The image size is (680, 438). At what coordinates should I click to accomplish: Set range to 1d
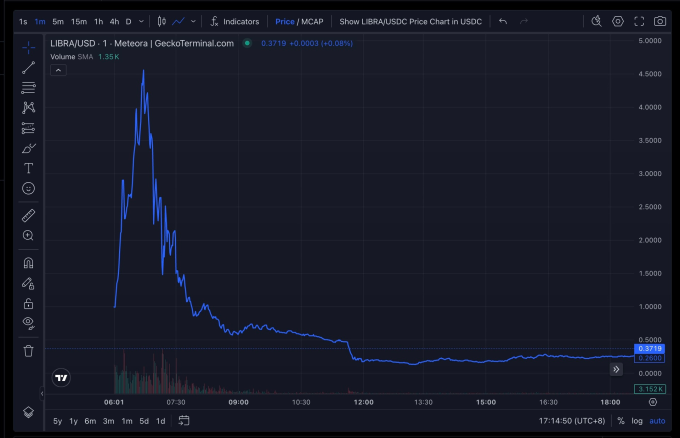[x=160, y=421]
